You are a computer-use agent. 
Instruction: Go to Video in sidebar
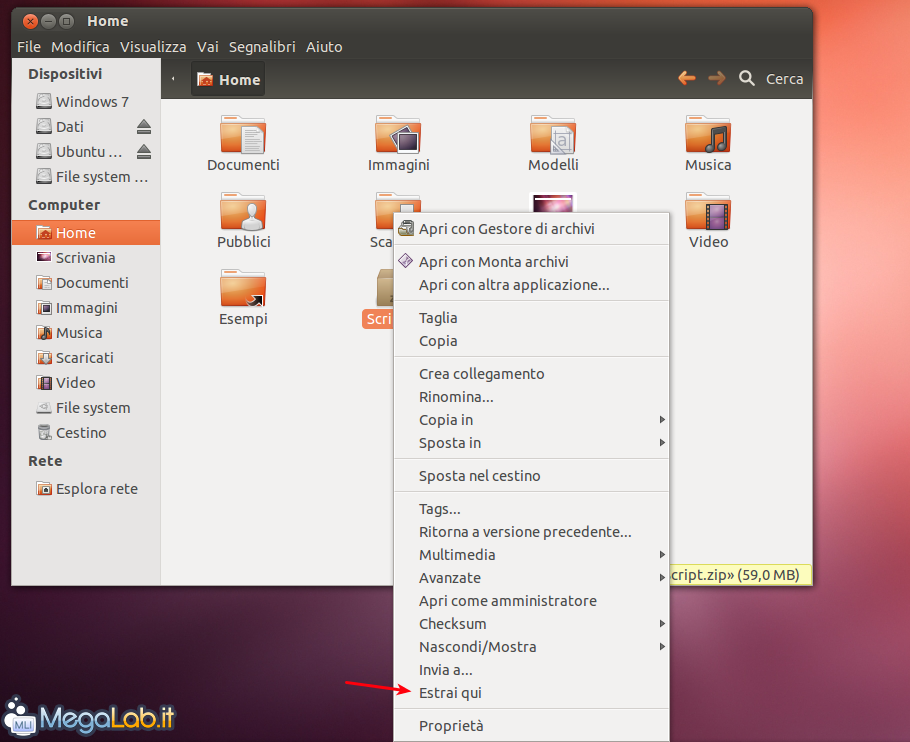point(86,382)
